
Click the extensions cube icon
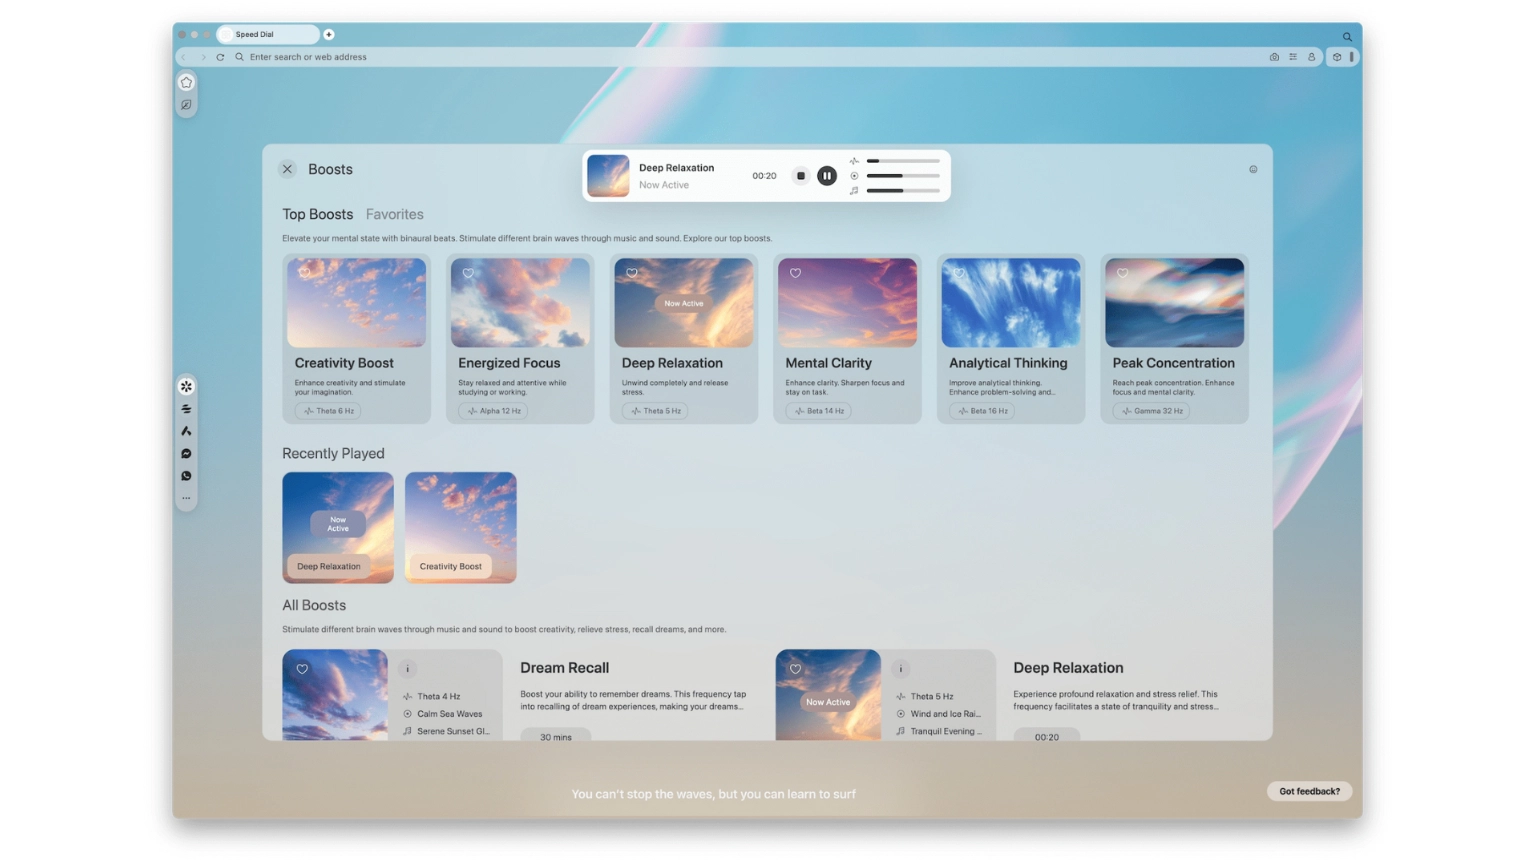(x=1337, y=57)
